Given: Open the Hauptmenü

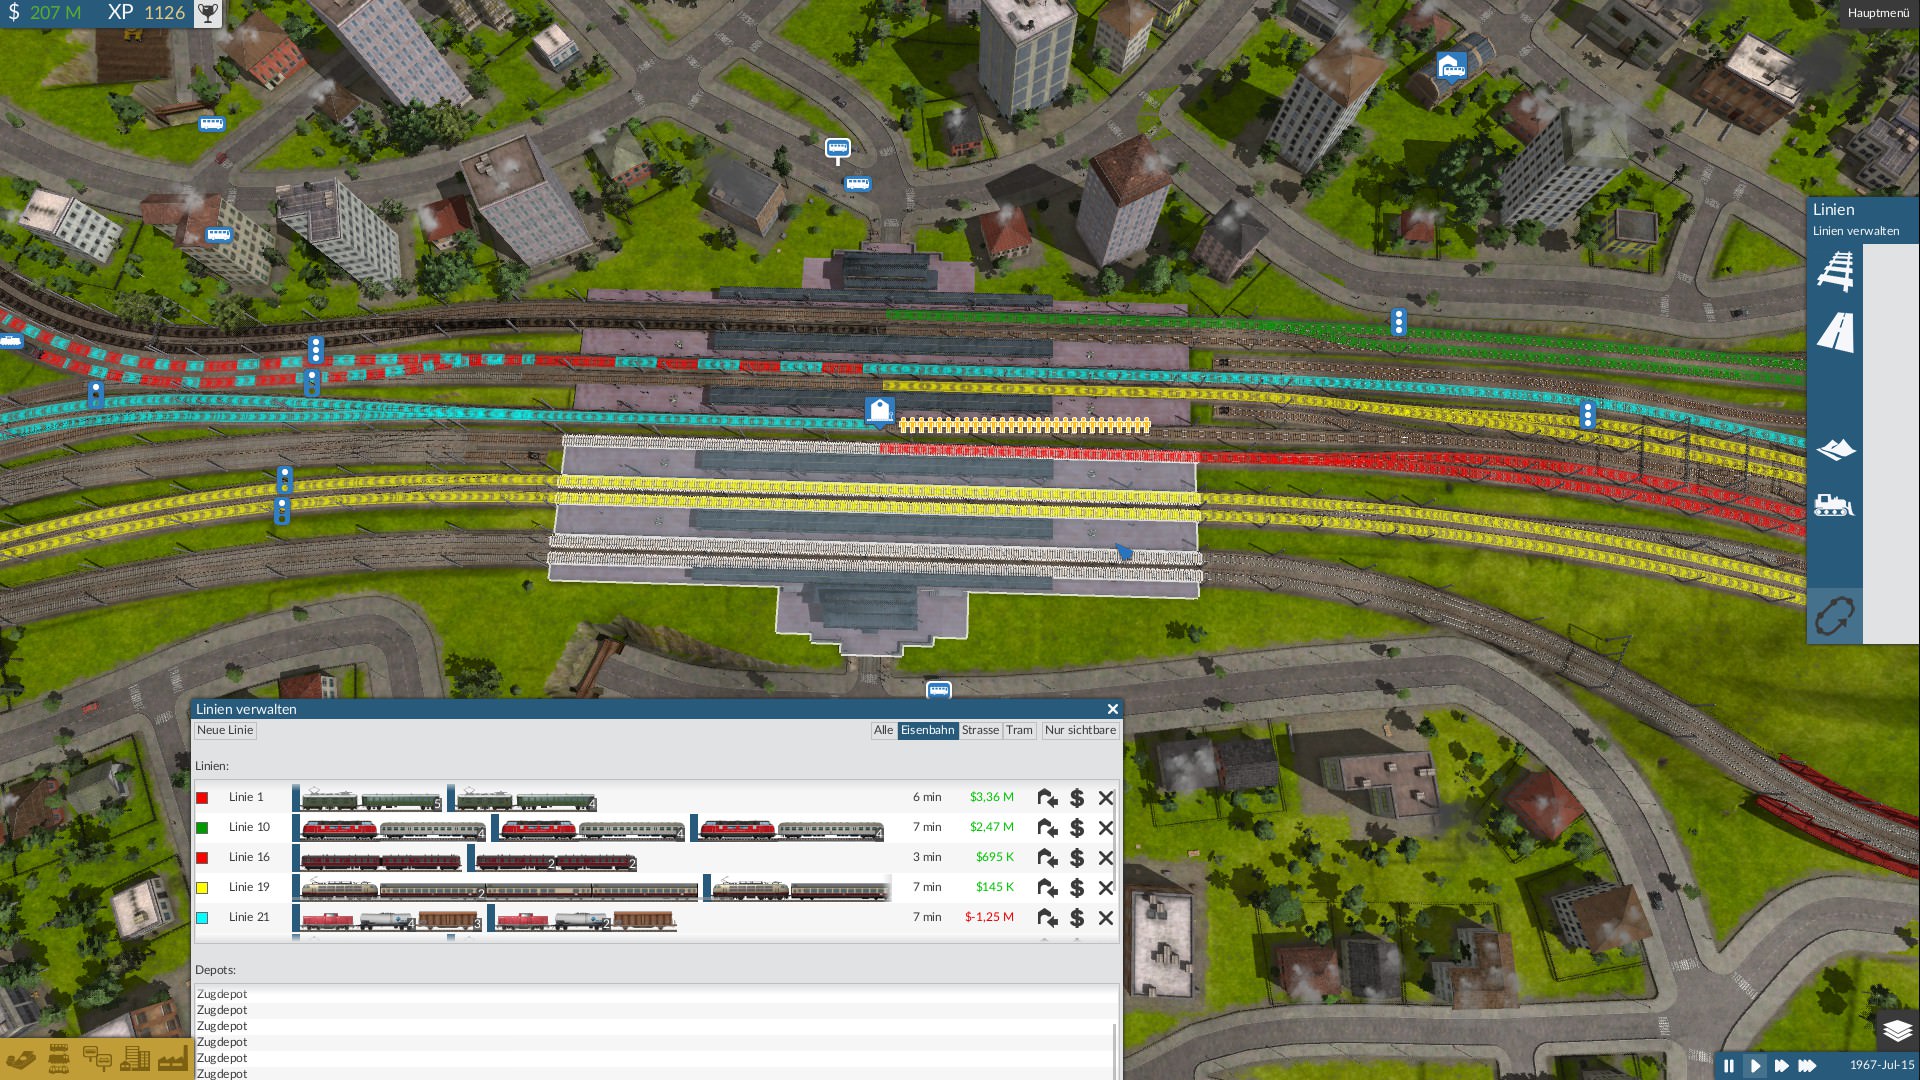Looking at the screenshot, I should point(1878,13).
